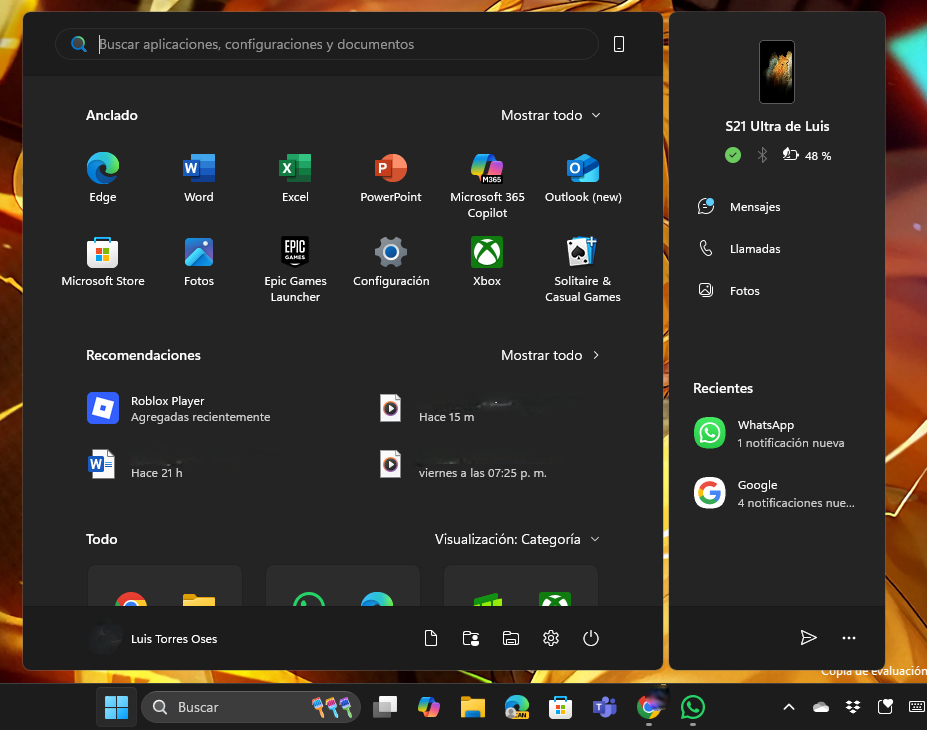The image size is (927, 730).
Task: Open Luis Torres Oses account menu
Action: point(153,638)
